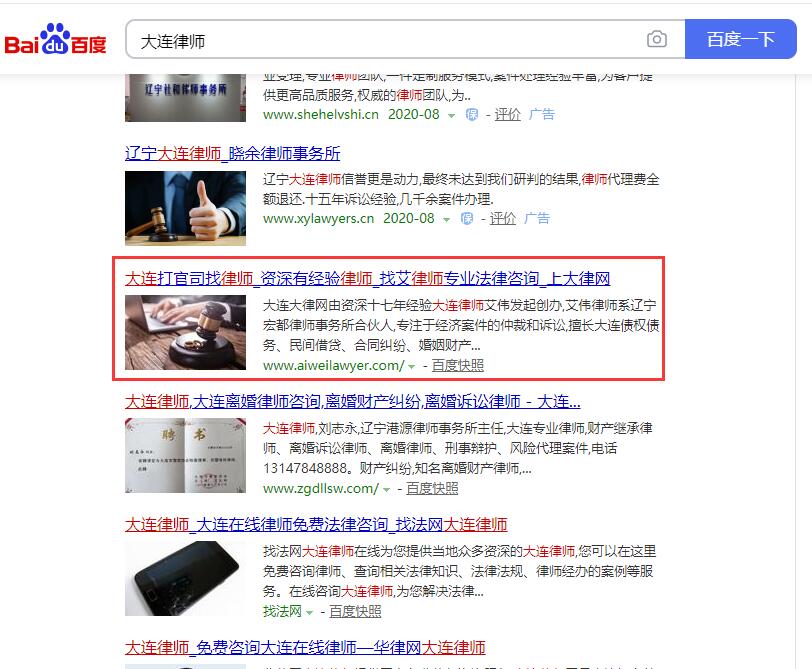Open camera image search icon
Screen dimensions: 812x669
click(657, 39)
